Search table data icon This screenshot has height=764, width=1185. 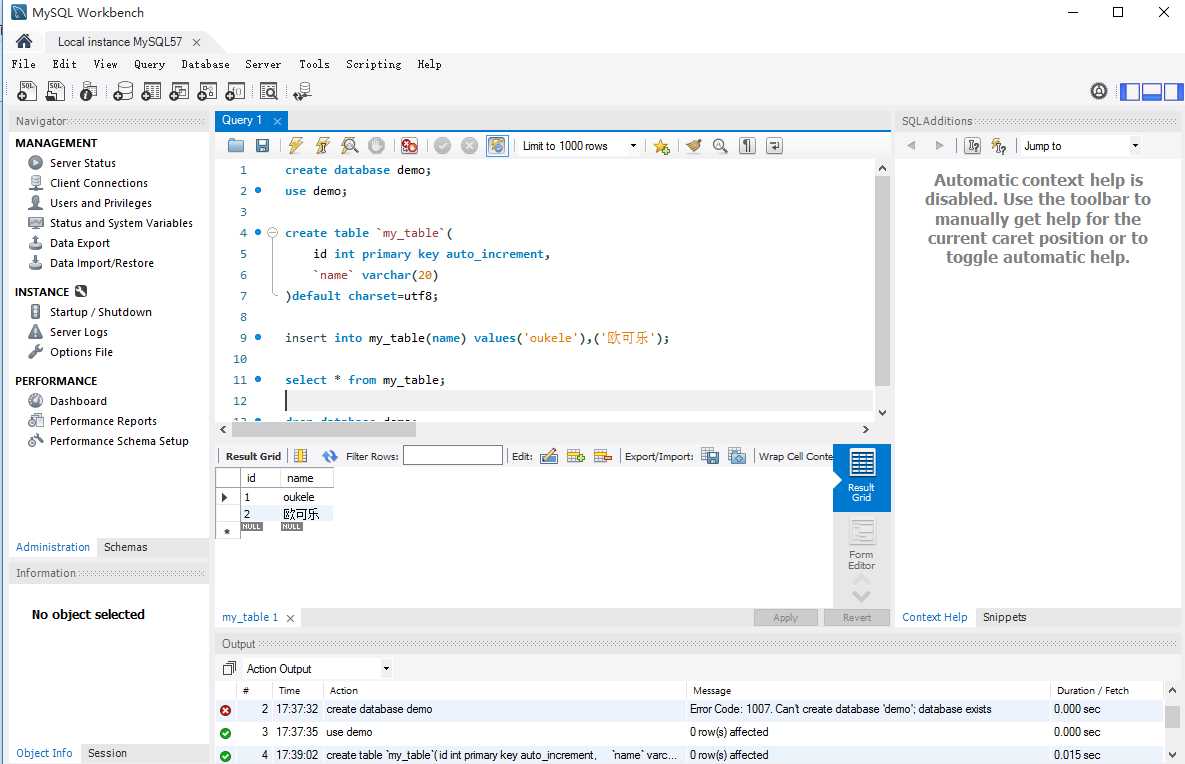268,91
